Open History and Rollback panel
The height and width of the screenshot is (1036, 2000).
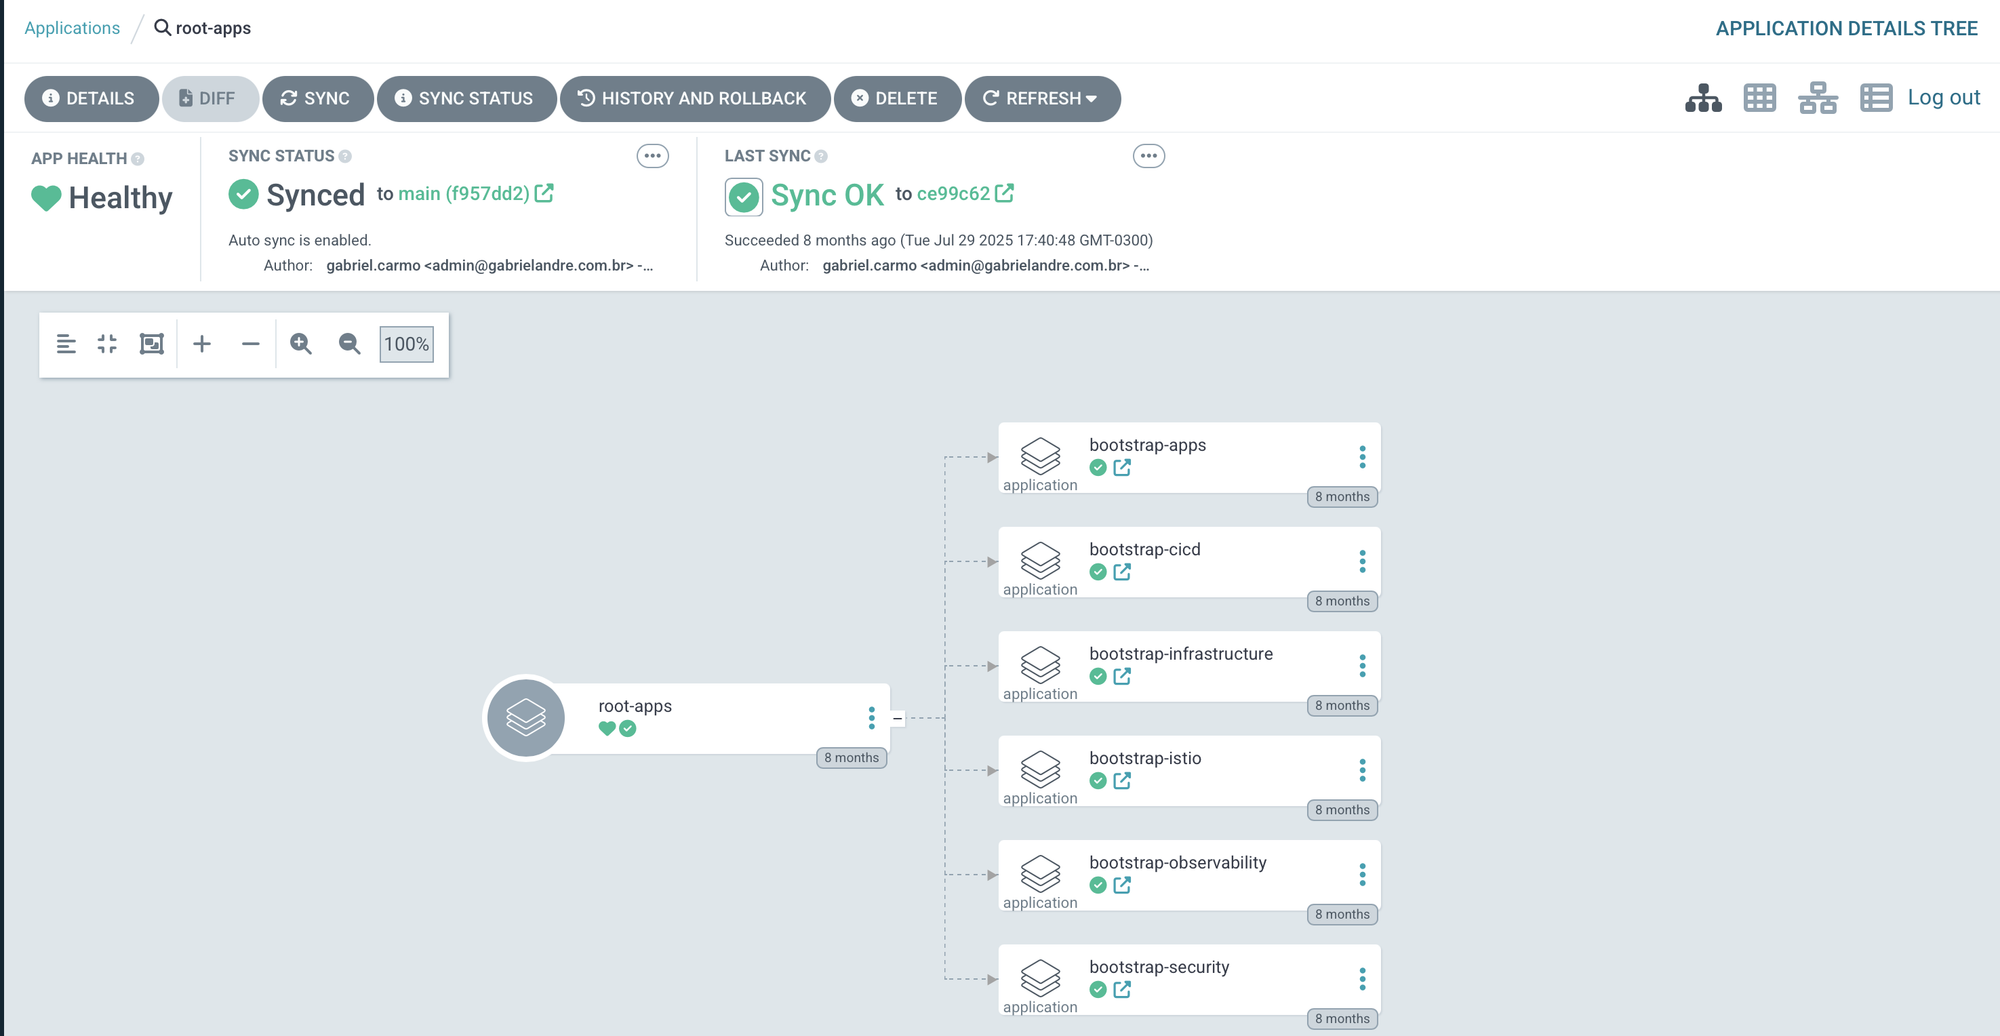coord(694,99)
